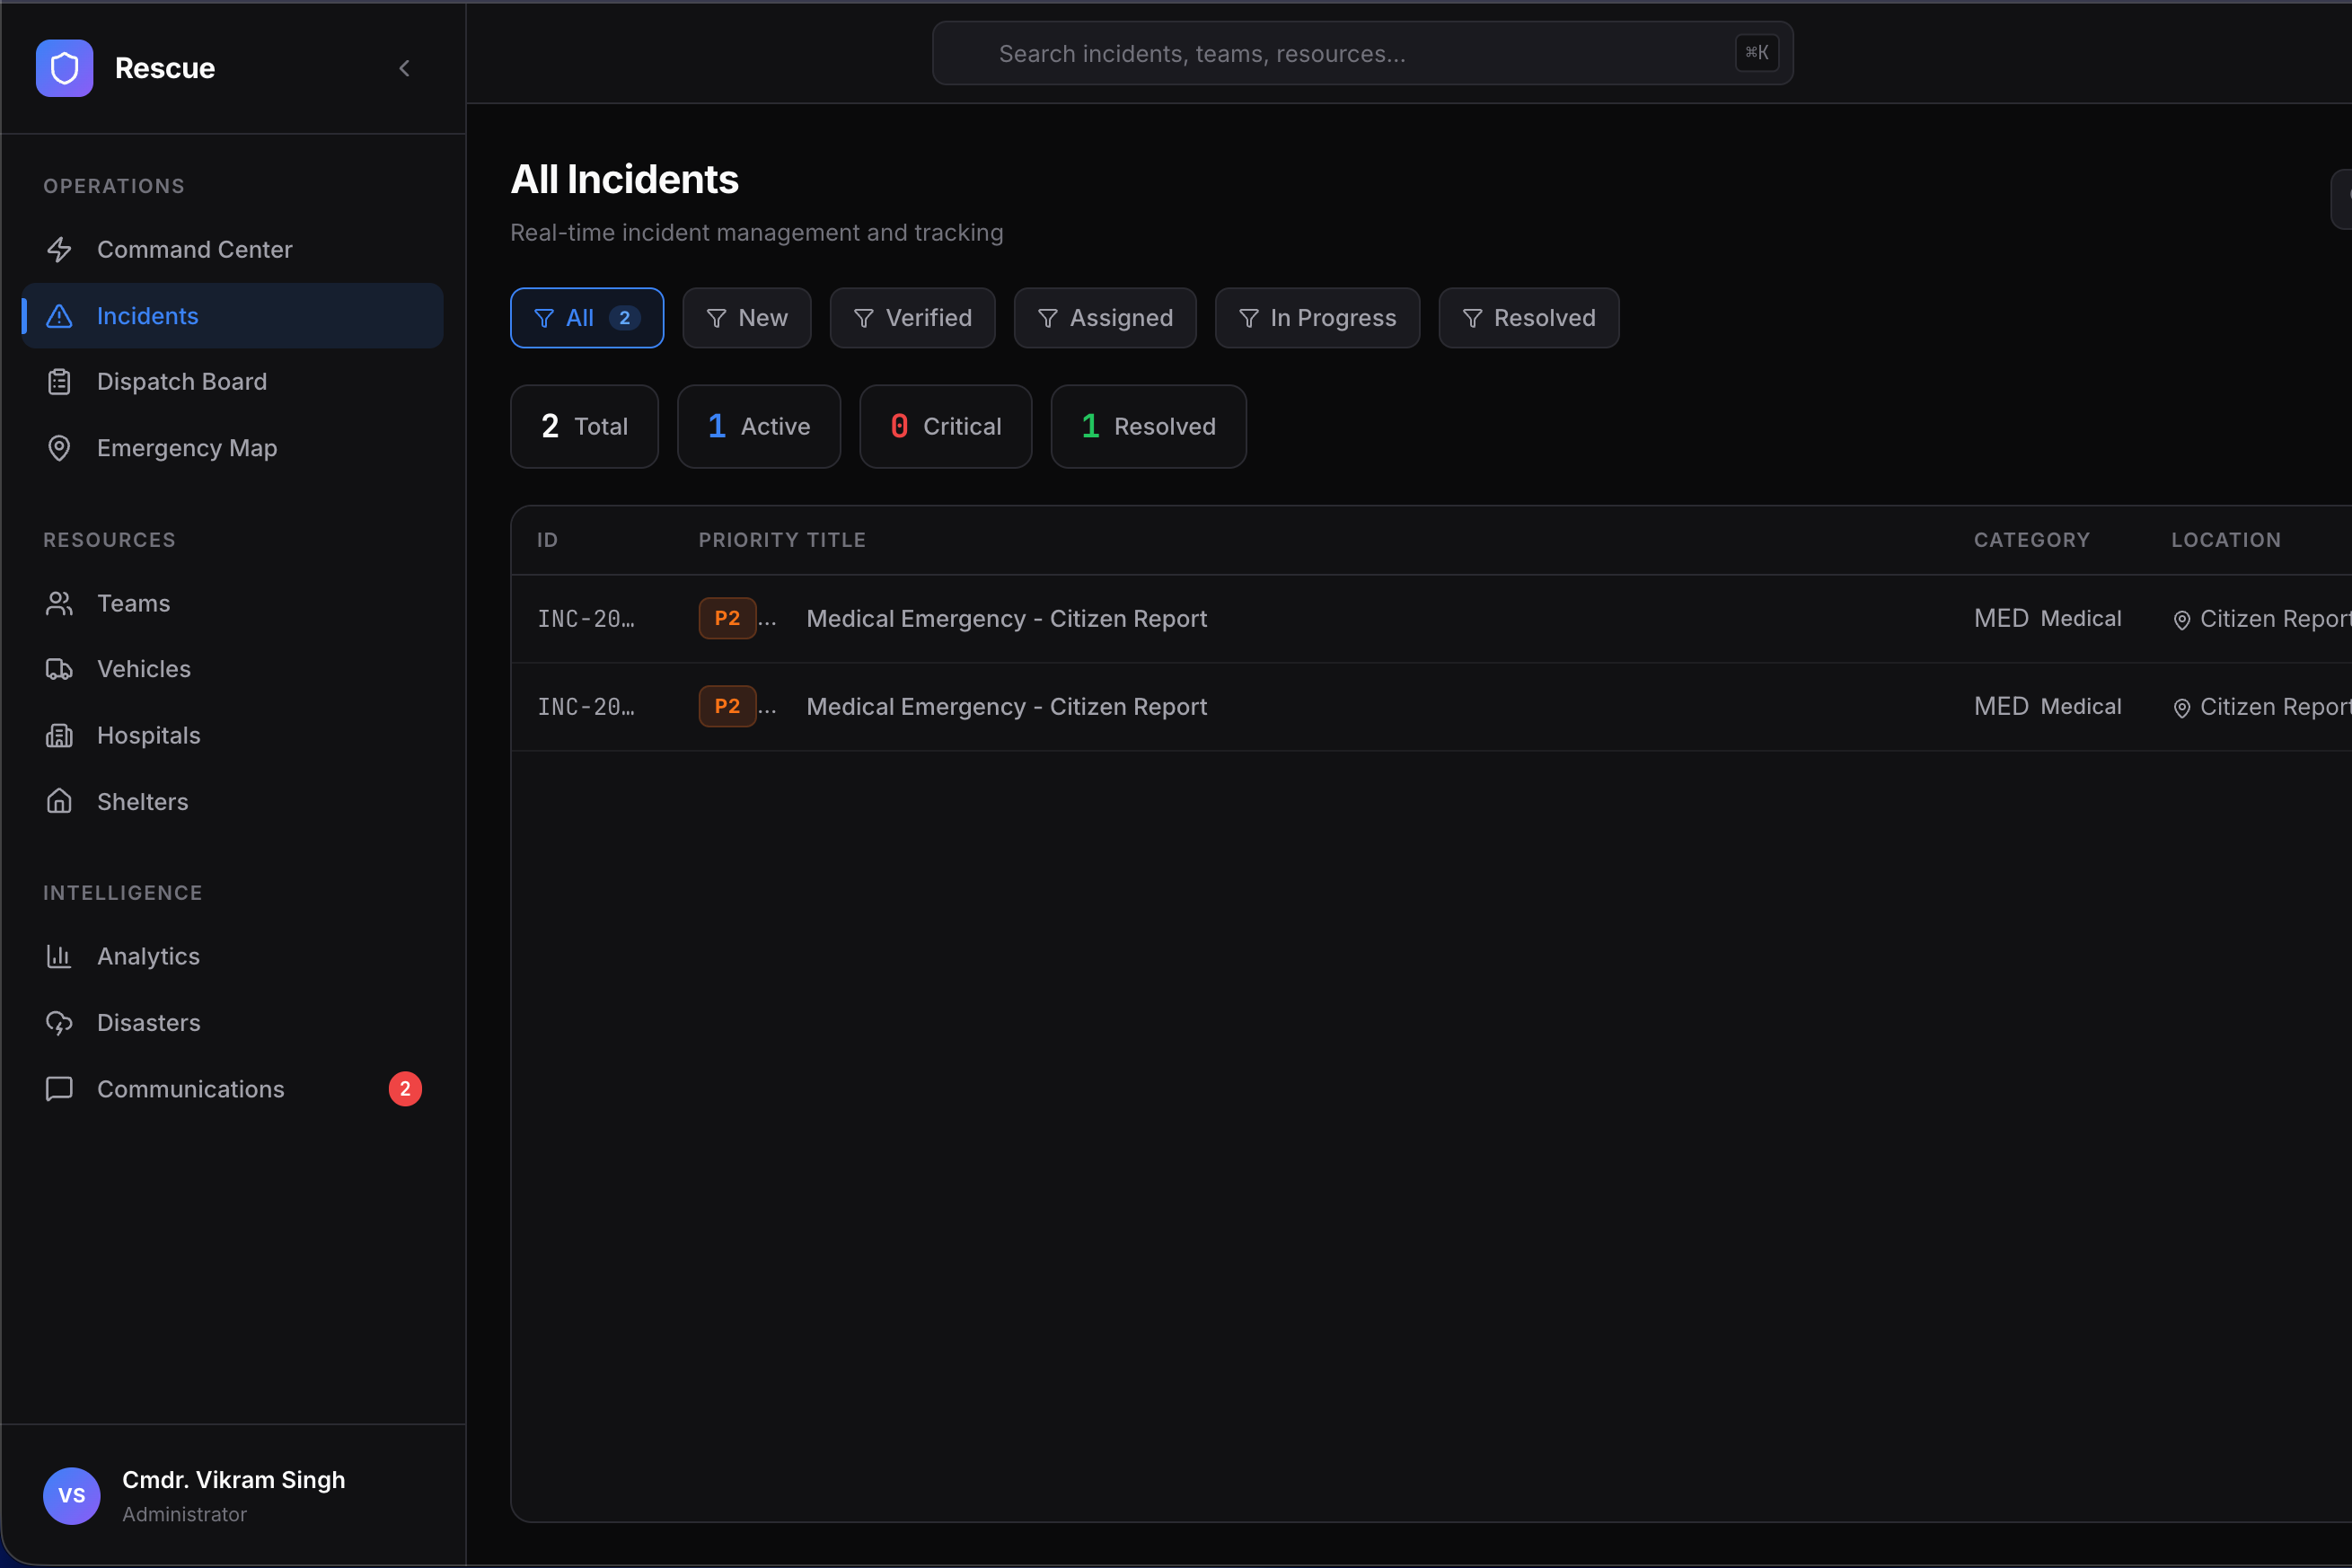Viewport: 2352px width, 1568px height.
Task: Click MED Medical category in second row
Action: coord(2048,706)
